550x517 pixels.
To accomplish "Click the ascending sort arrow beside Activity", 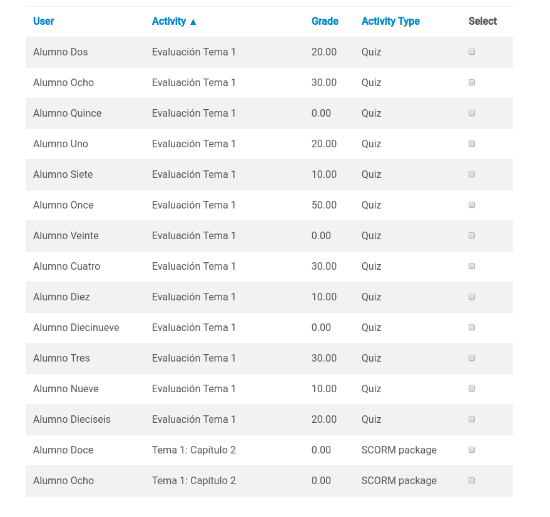I will (x=193, y=22).
